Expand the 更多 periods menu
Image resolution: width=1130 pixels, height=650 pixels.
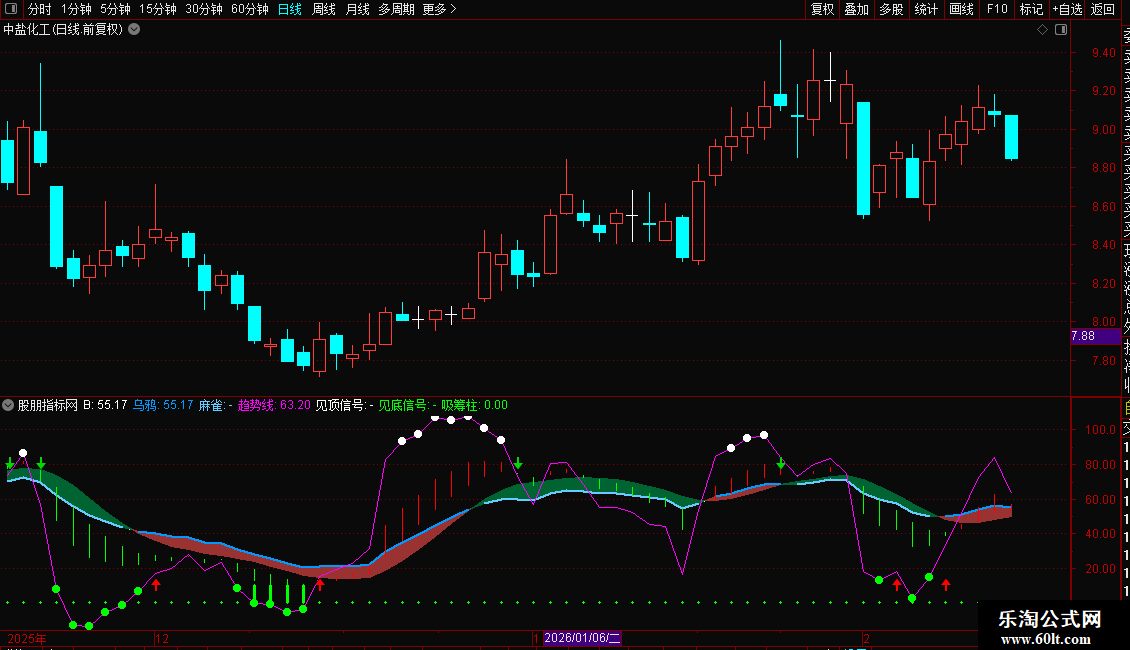pos(440,9)
